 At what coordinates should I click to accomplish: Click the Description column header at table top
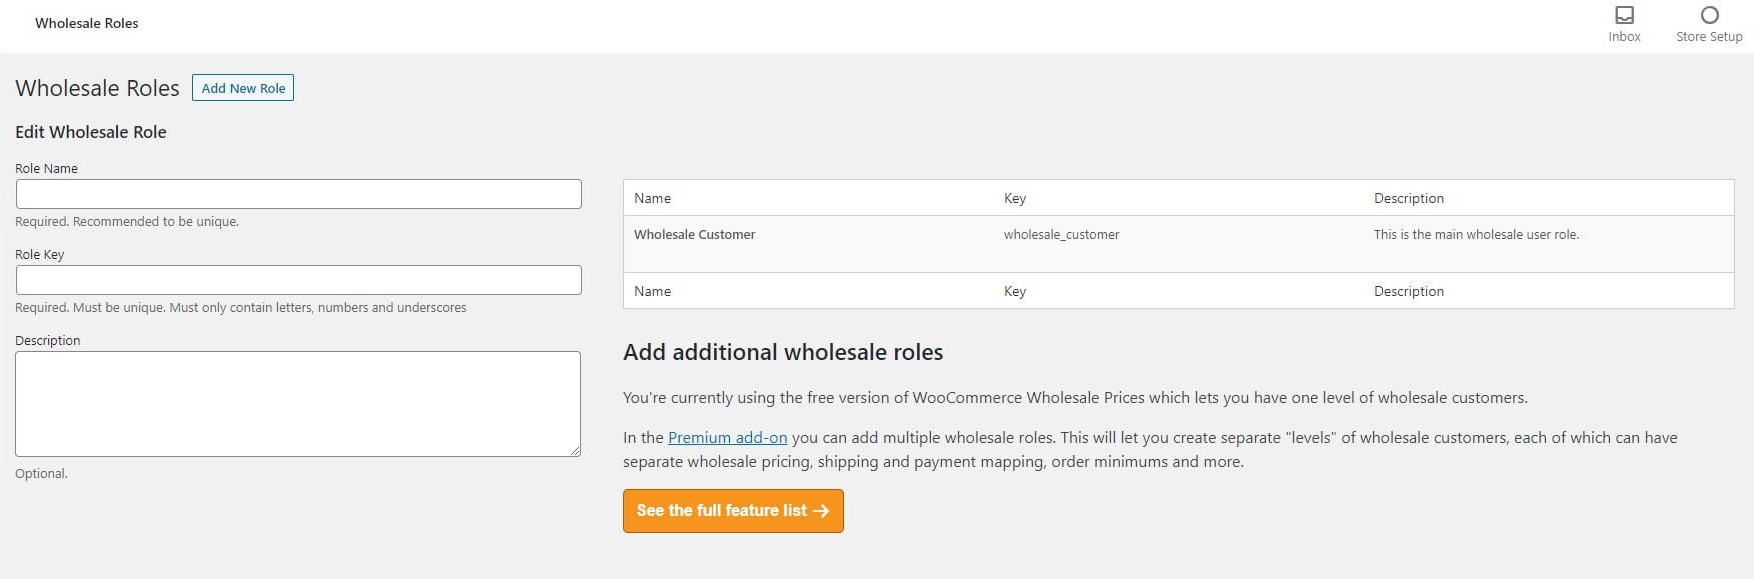(x=1408, y=198)
